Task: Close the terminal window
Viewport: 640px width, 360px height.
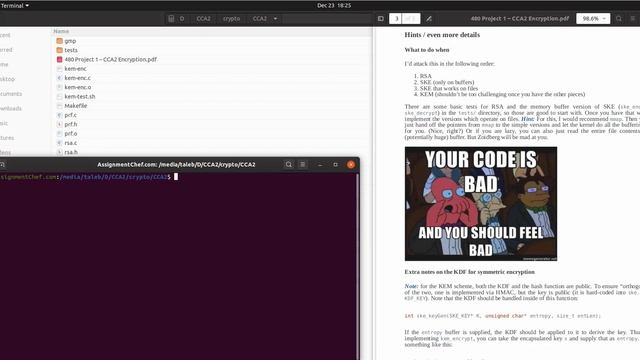Action: coord(351,164)
